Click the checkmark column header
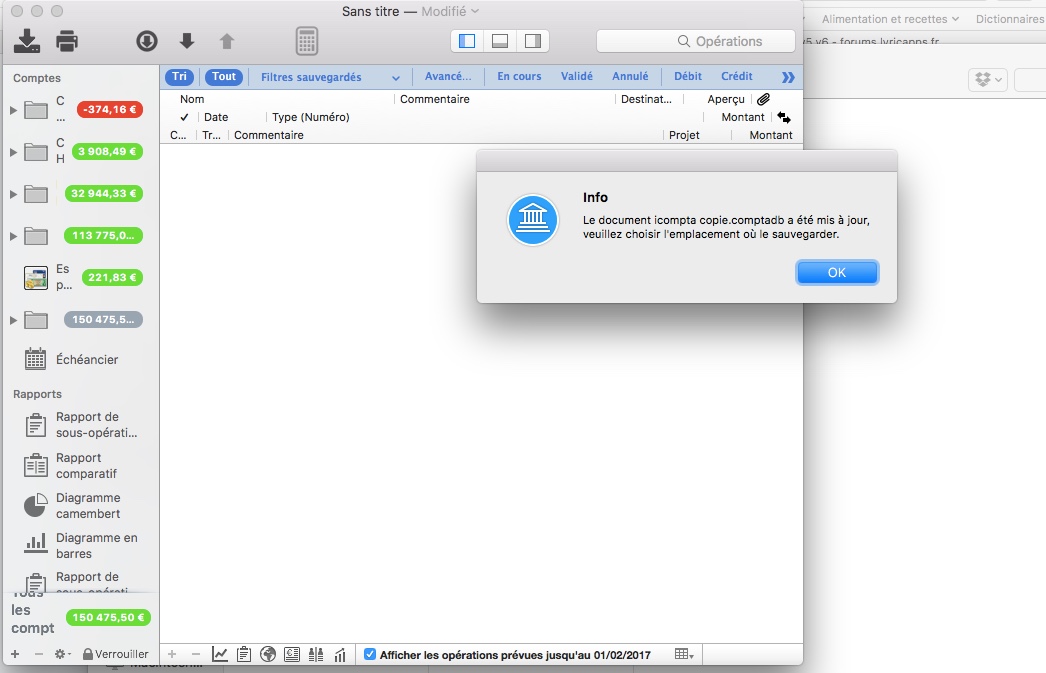 tap(184, 117)
